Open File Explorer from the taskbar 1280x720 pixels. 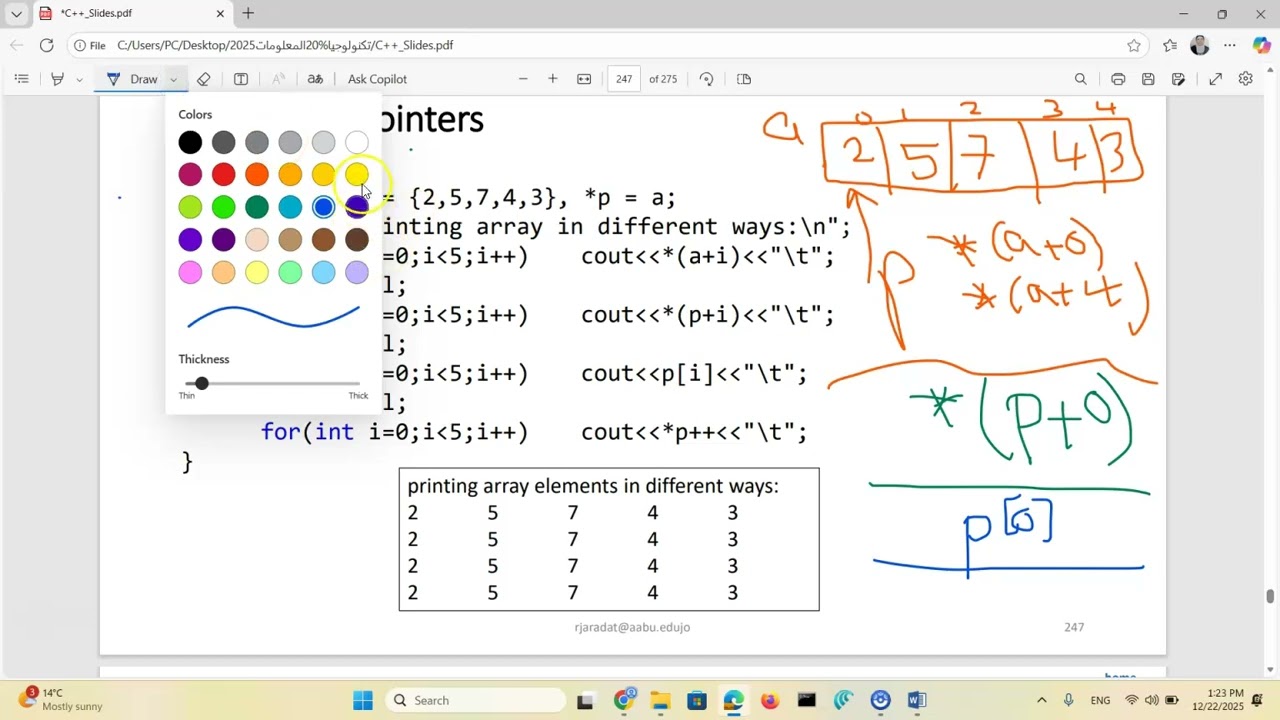coord(660,700)
